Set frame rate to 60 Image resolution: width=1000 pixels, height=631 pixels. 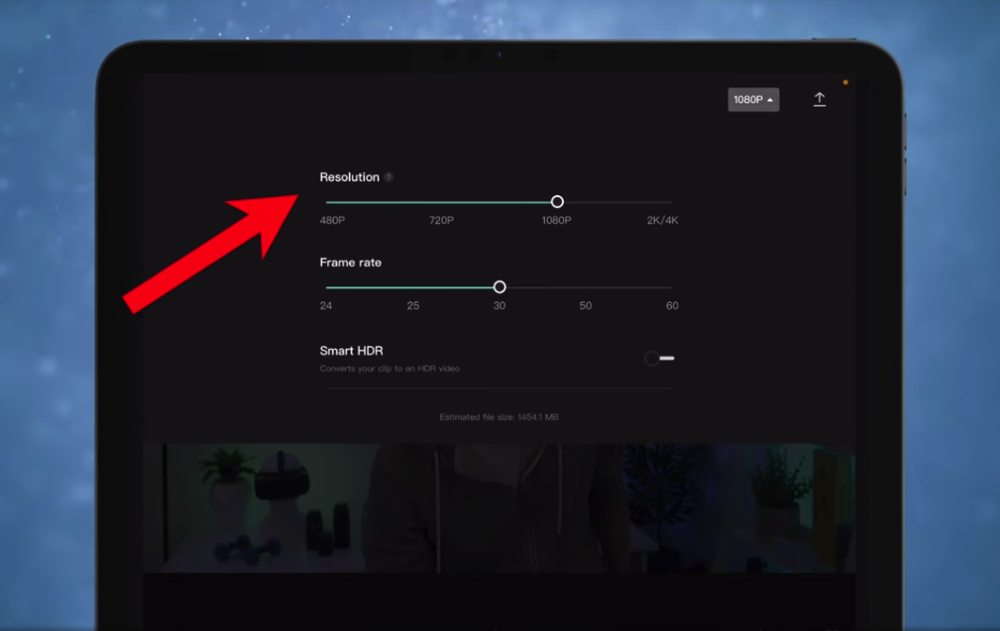click(x=672, y=306)
